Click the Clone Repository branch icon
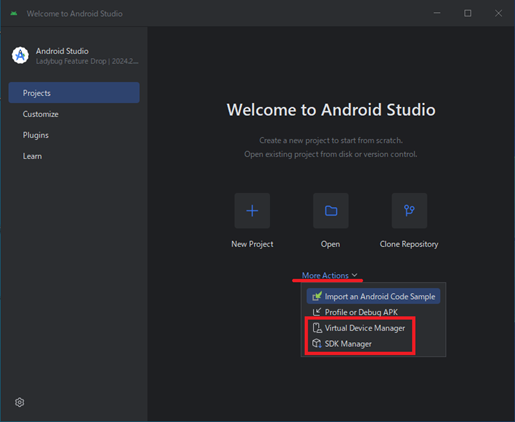 409,211
